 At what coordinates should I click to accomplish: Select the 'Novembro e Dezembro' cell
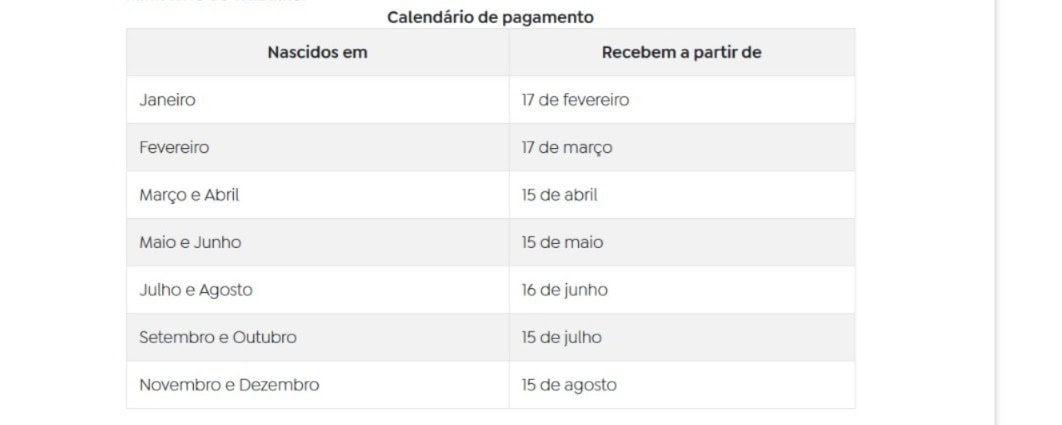coord(318,384)
